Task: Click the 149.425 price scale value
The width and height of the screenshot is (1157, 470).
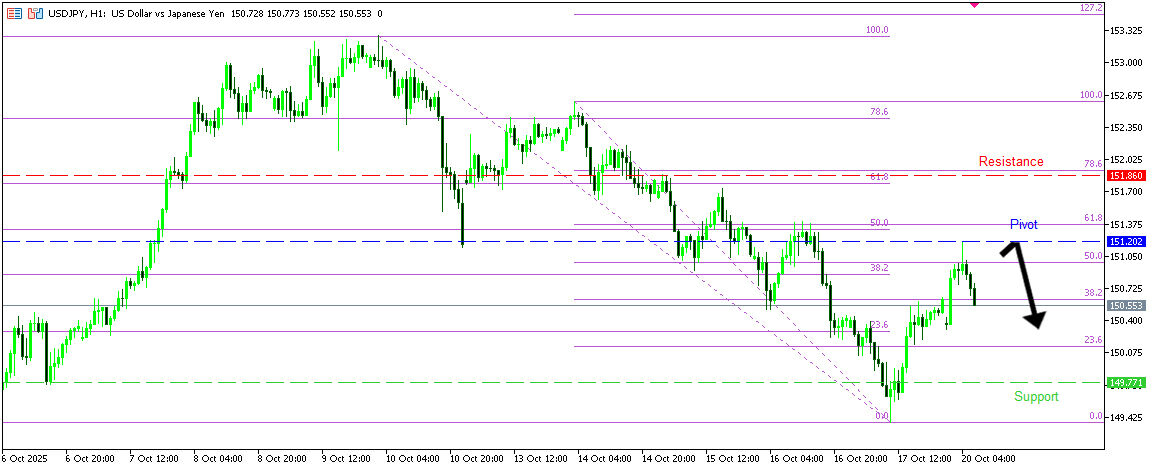Action: tap(1126, 417)
